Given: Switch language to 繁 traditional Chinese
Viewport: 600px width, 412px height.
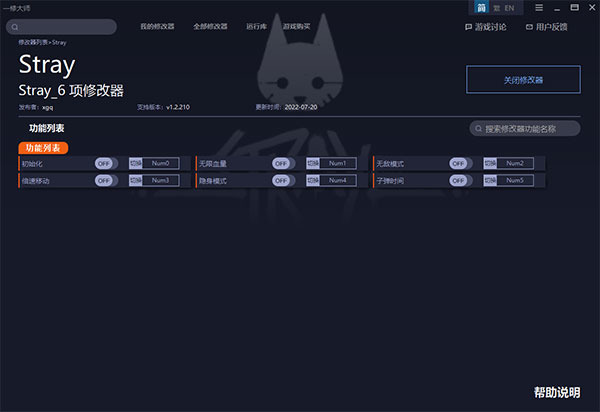Looking at the screenshot, I should pos(496,8).
